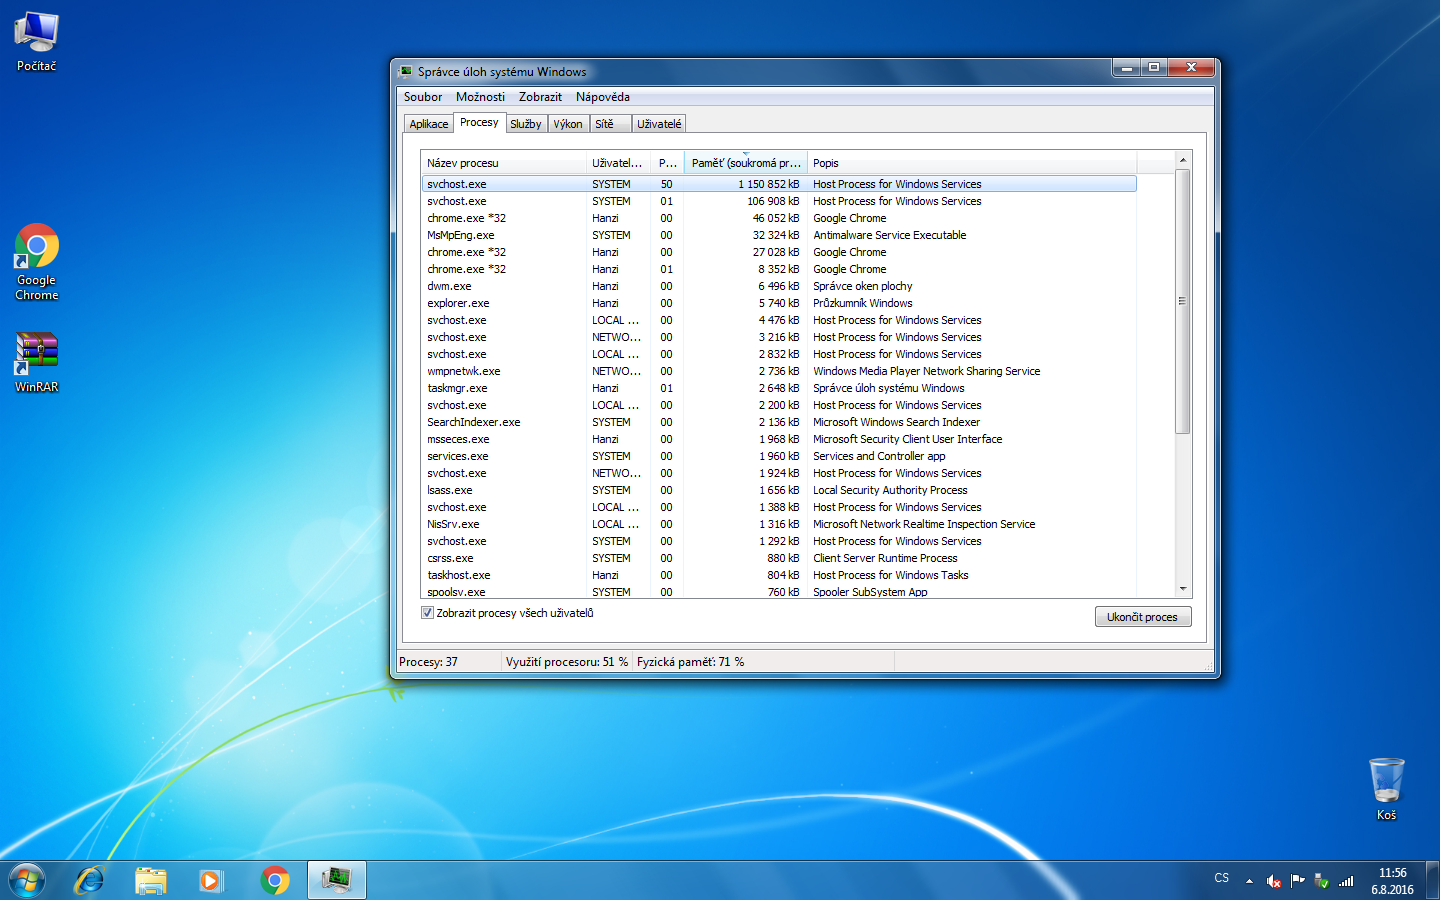This screenshot has width=1440, height=900.
Task: Open Windows Media Player from taskbar
Action: click(x=210, y=880)
